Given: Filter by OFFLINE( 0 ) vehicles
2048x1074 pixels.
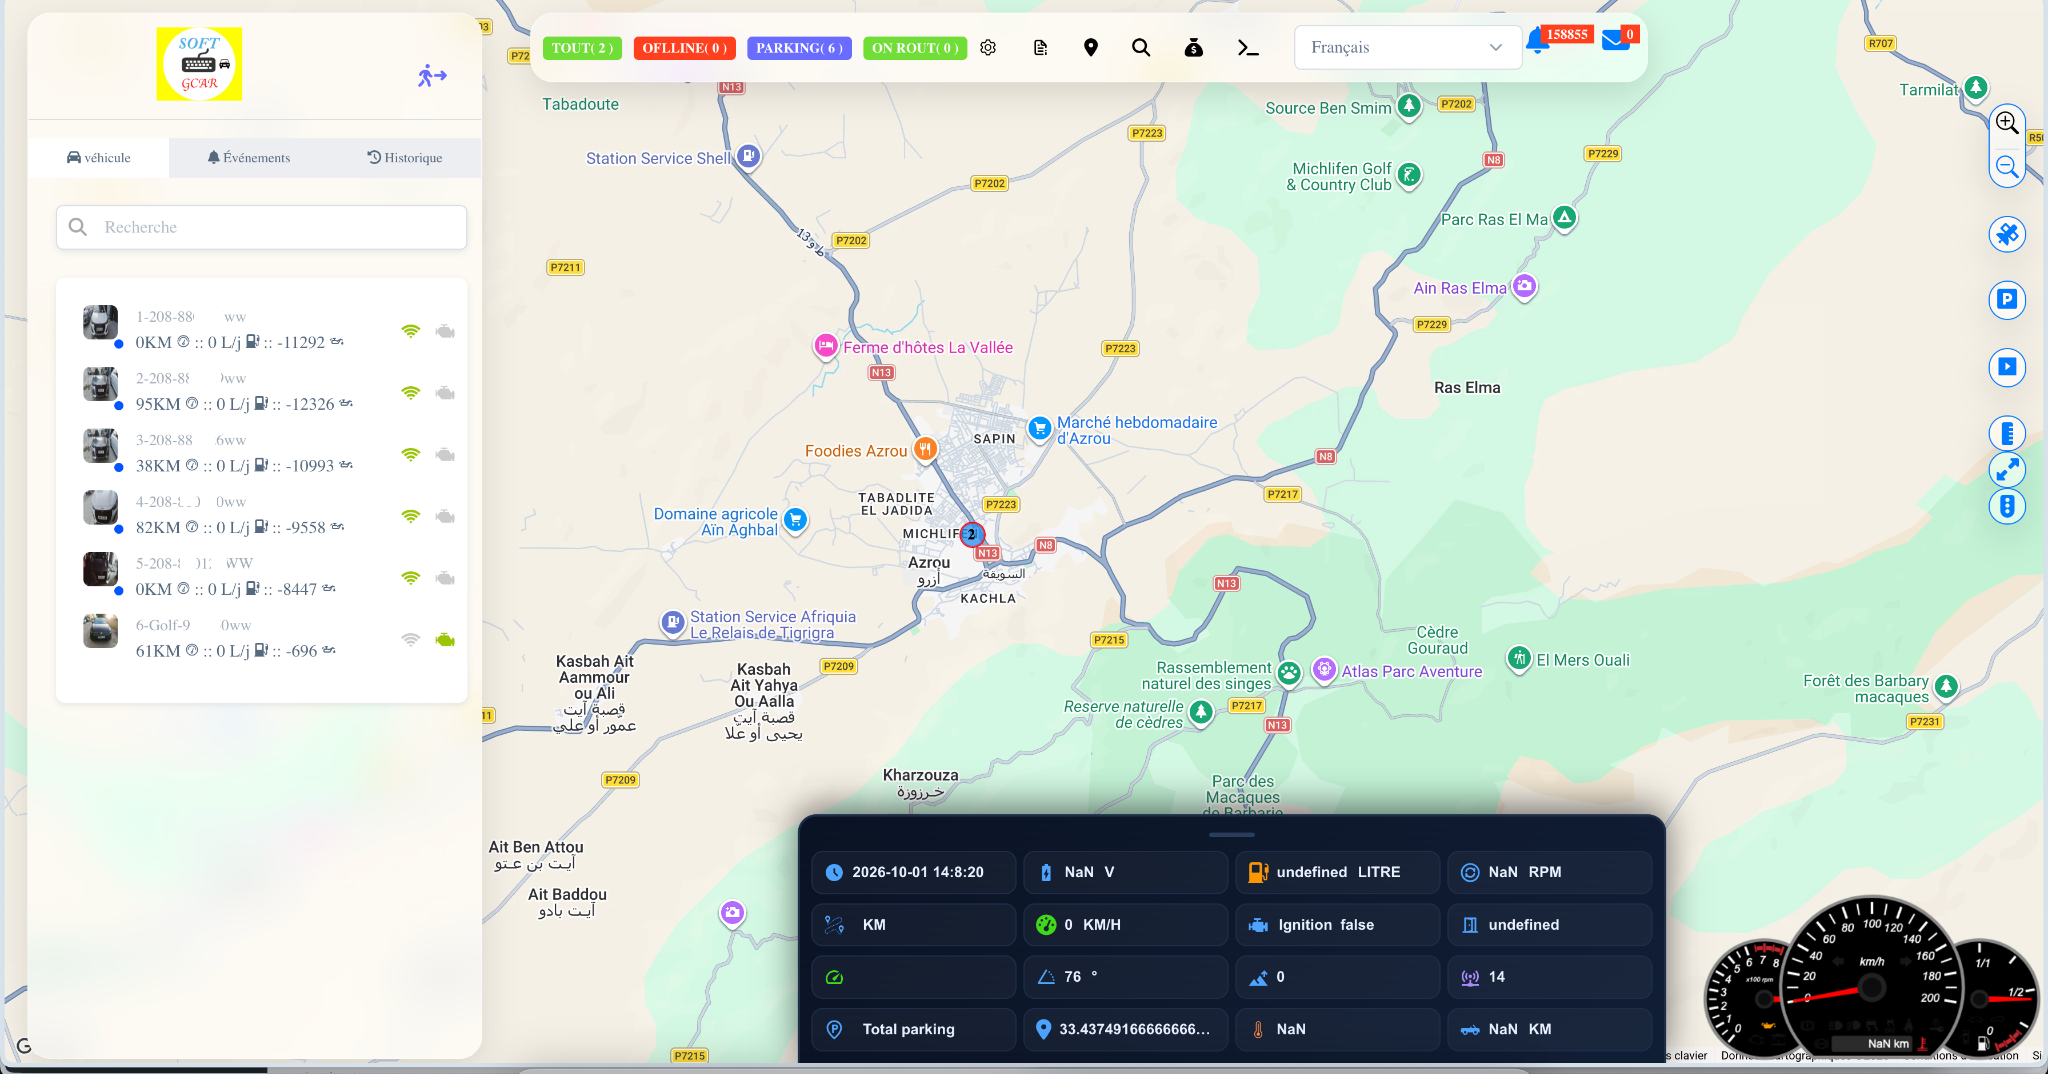Looking at the screenshot, I should click(x=685, y=48).
